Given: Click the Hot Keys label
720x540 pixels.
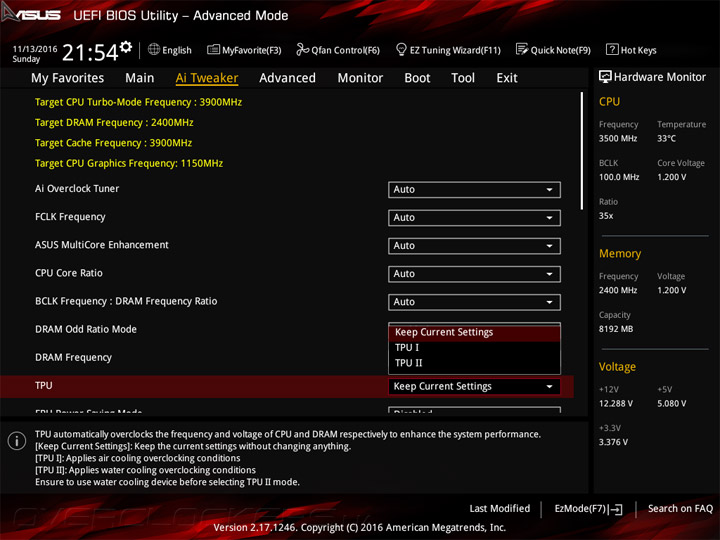Looking at the screenshot, I should click(638, 50).
